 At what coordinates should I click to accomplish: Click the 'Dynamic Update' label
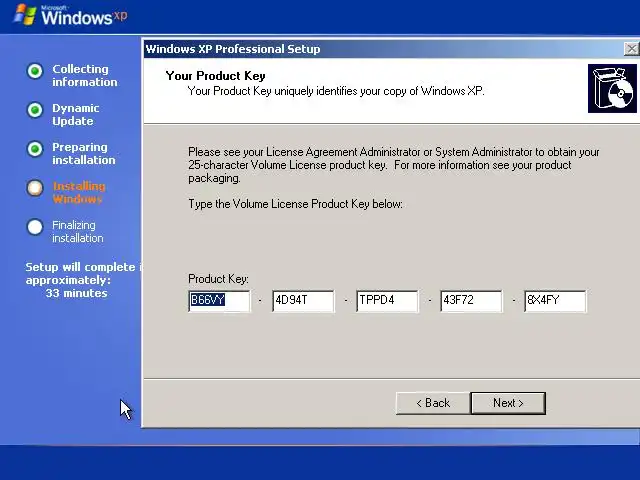pyautogui.click(x=76, y=115)
